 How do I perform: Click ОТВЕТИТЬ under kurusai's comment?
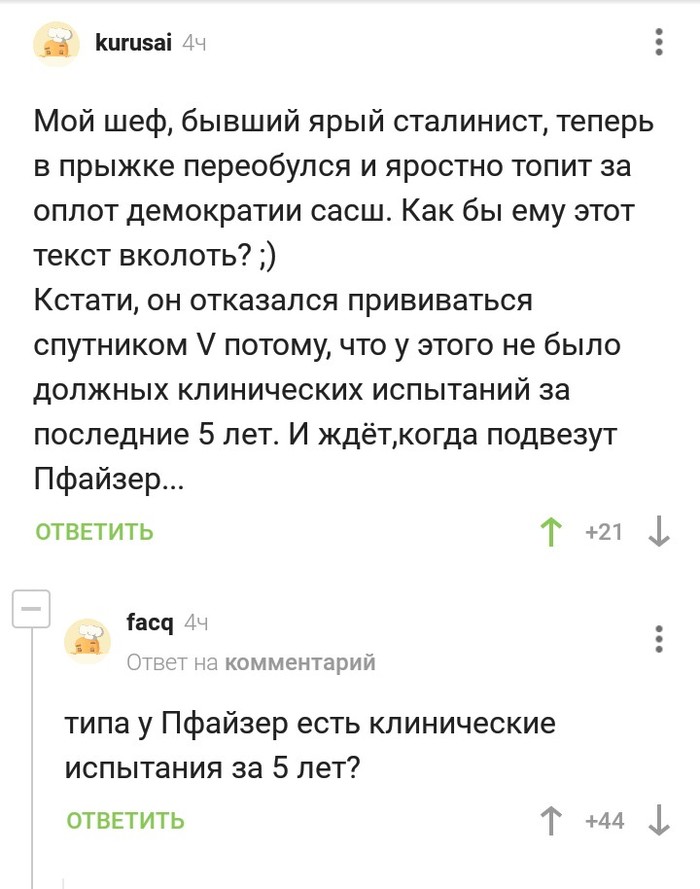click(95, 532)
